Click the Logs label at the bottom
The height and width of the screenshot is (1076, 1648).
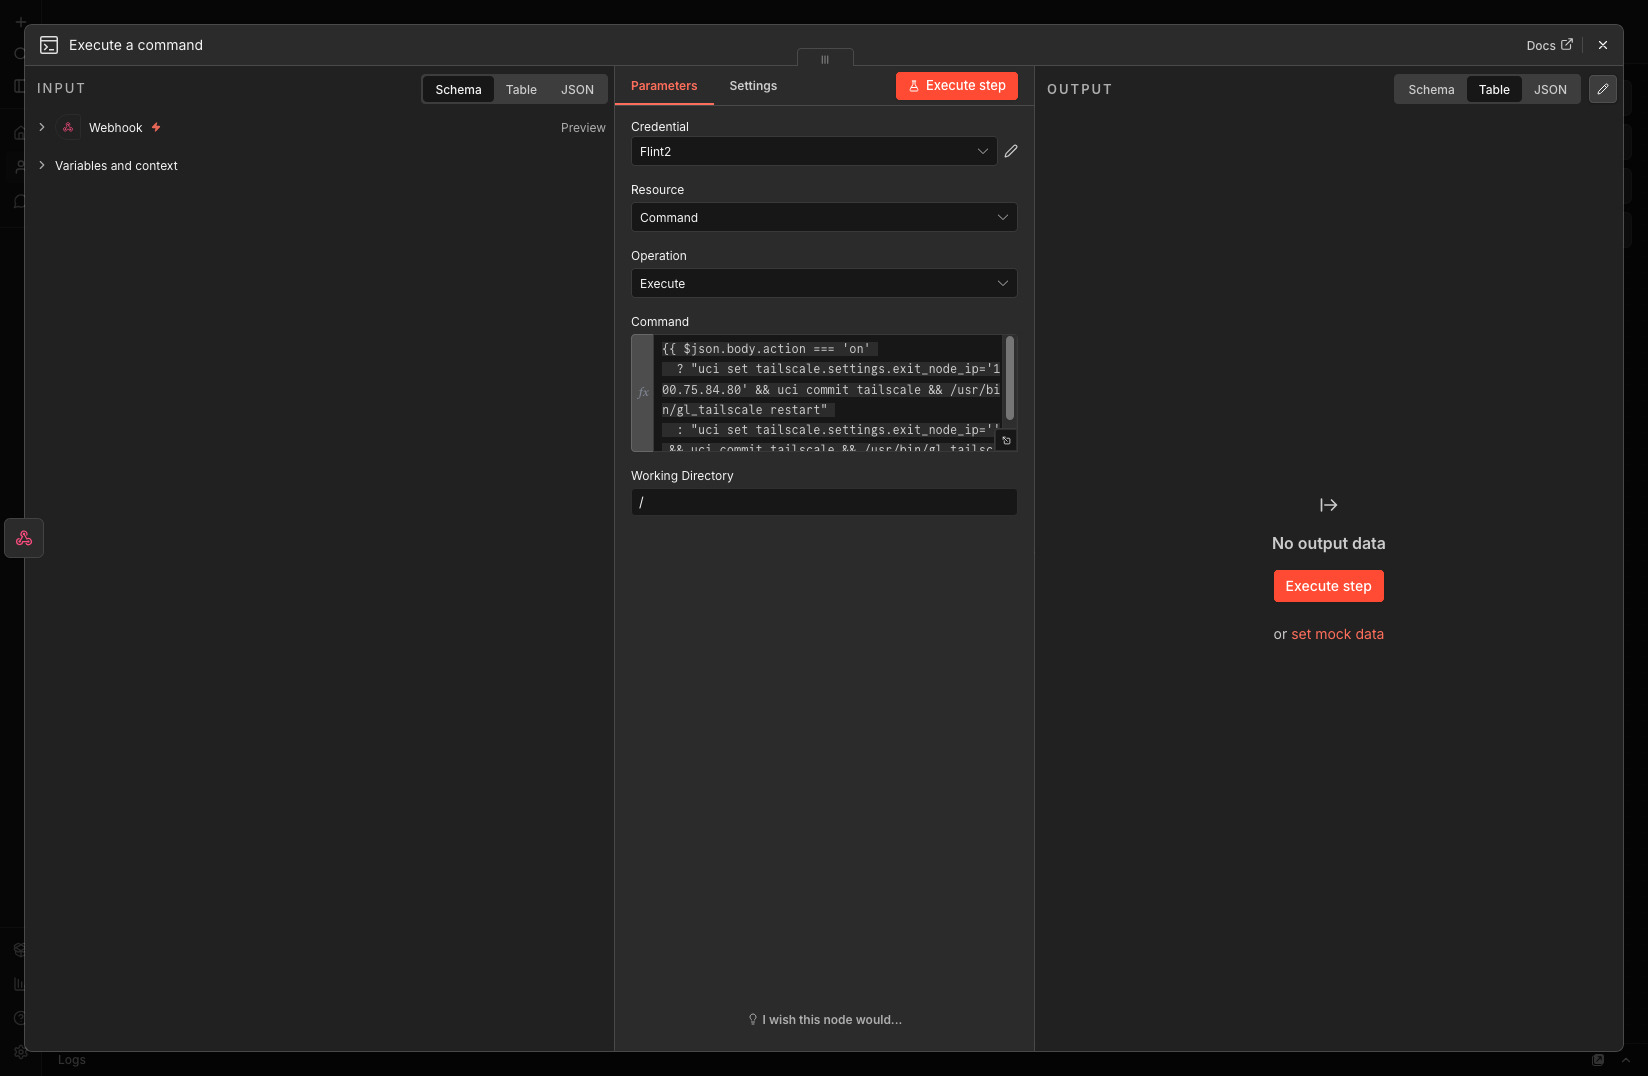[x=72, y=1060]
